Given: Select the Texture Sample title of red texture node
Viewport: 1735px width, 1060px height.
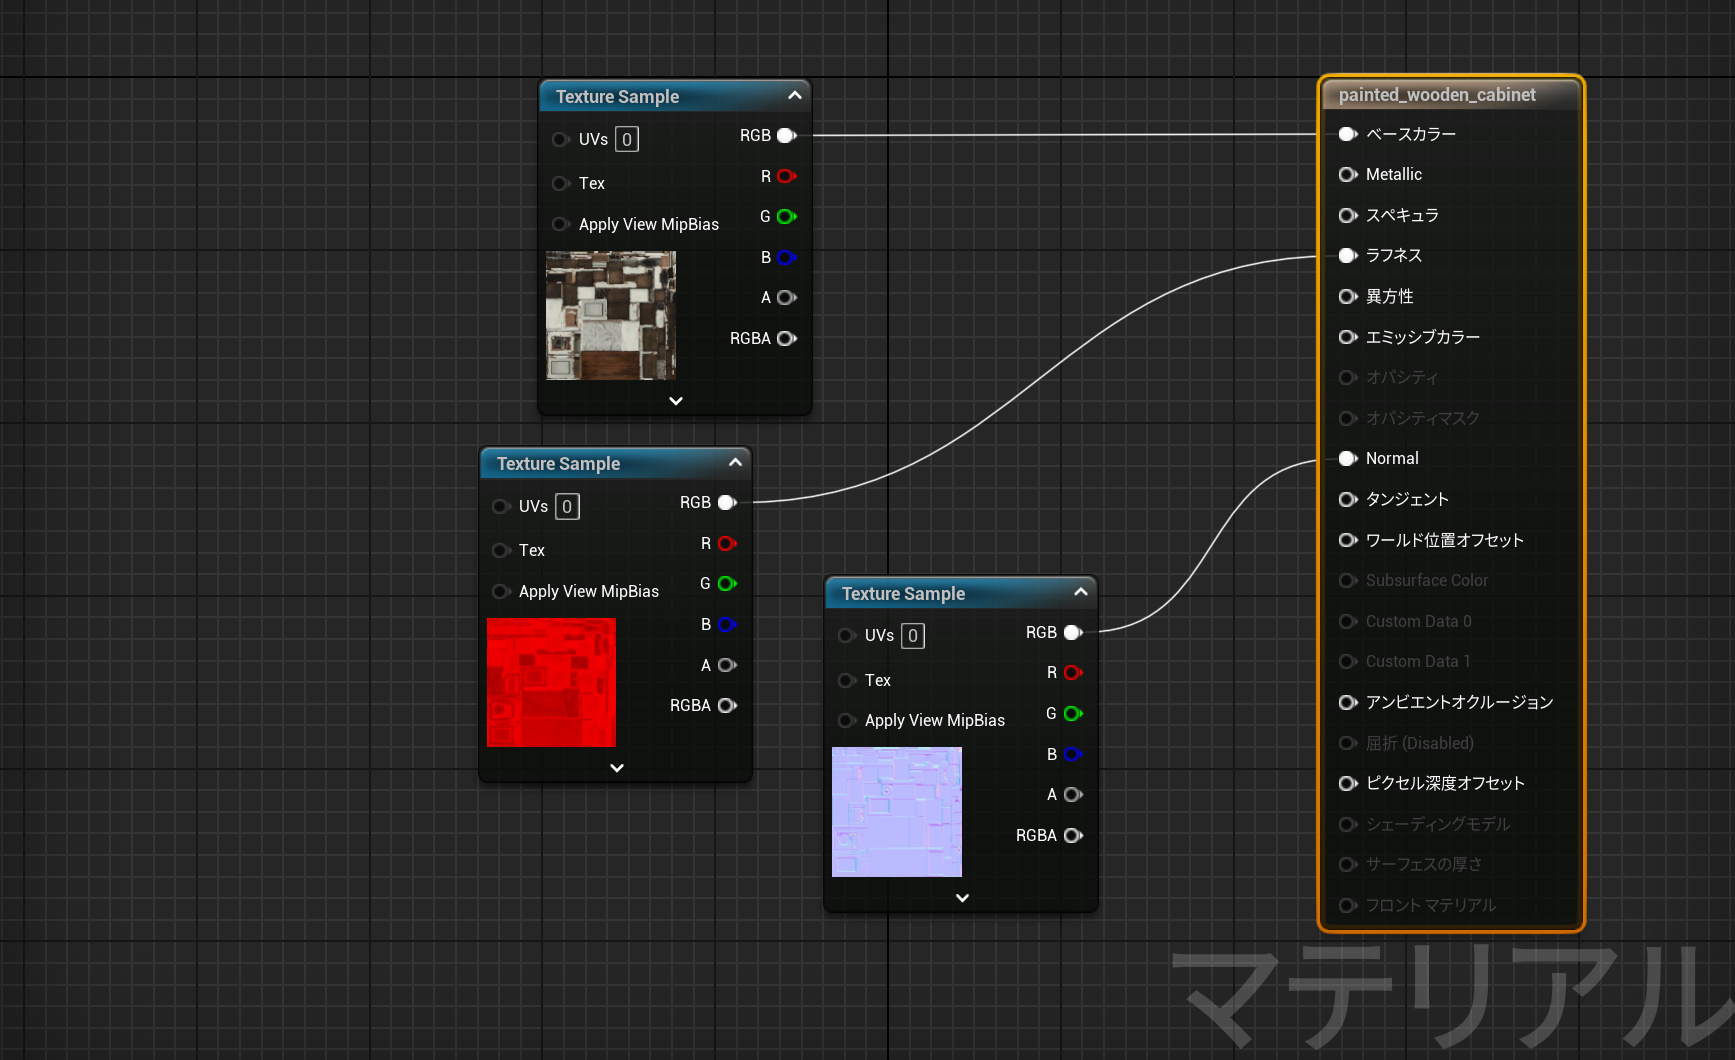Looking at the screenshot, I should pos(558,464).
